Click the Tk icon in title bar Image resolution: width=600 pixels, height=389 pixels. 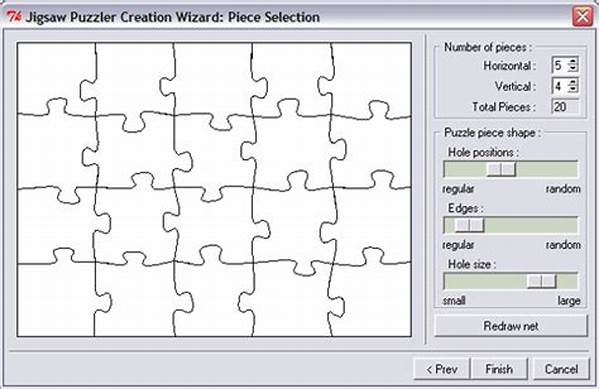(x=14, y=17)
